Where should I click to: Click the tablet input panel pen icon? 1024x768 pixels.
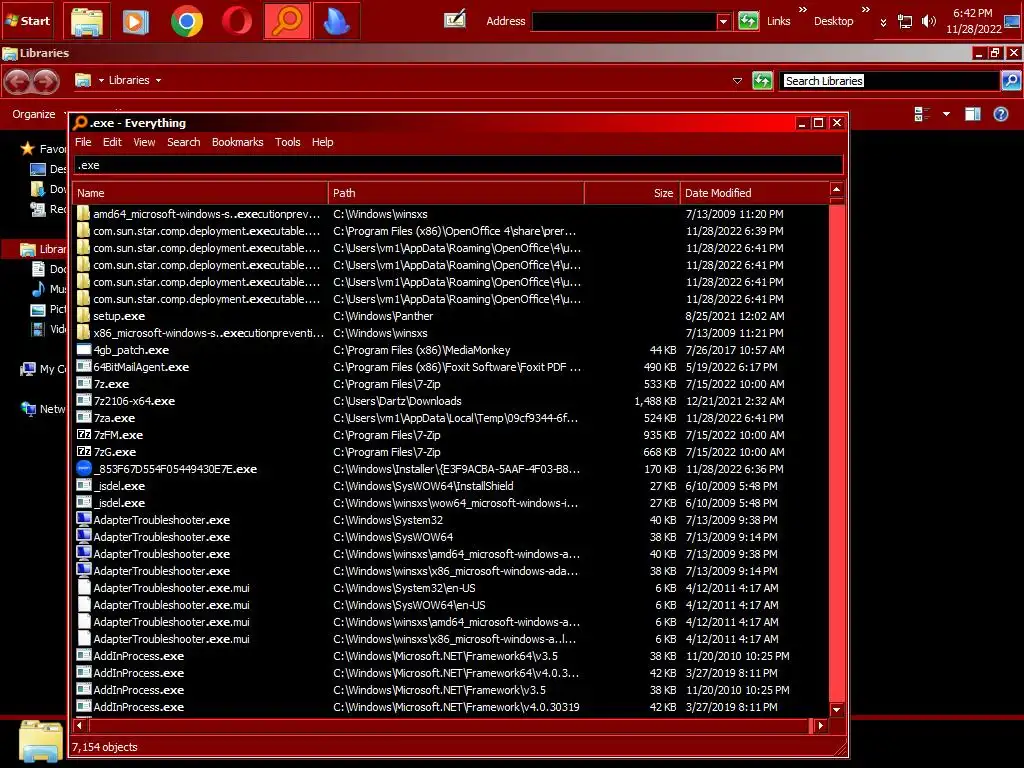[x=455, y=20]
